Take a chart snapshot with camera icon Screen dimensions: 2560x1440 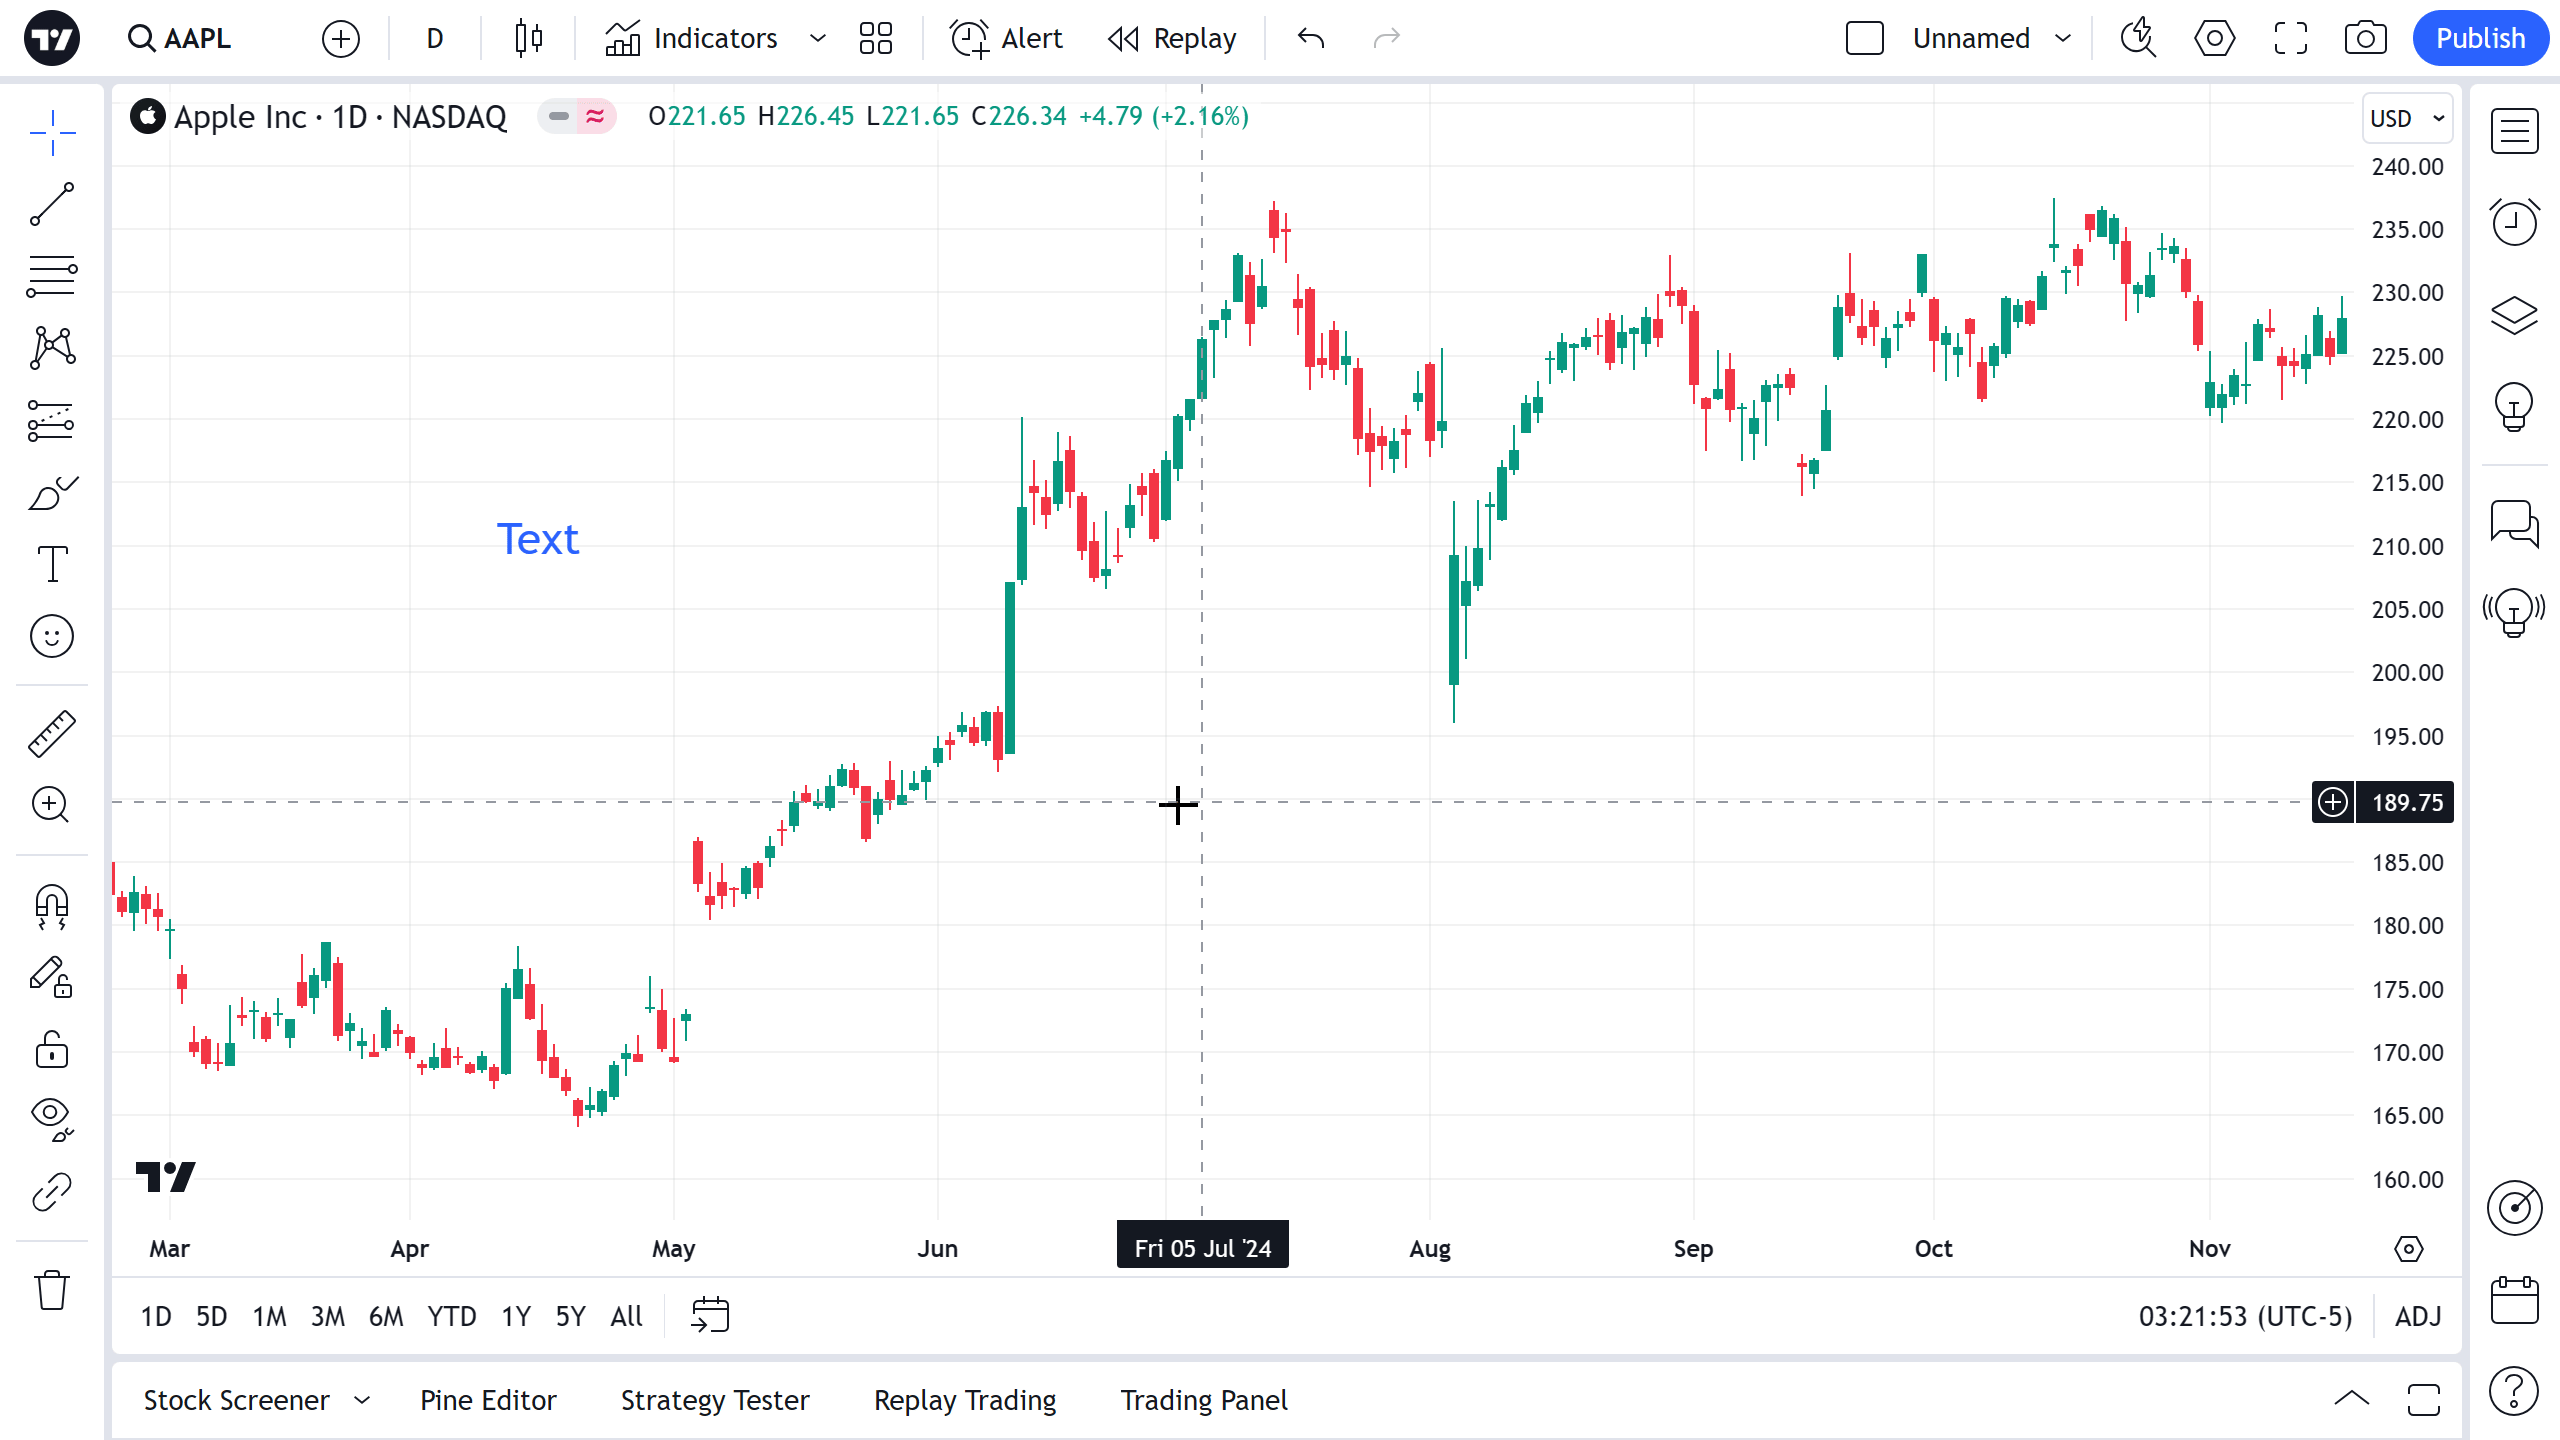point(2365,38)
